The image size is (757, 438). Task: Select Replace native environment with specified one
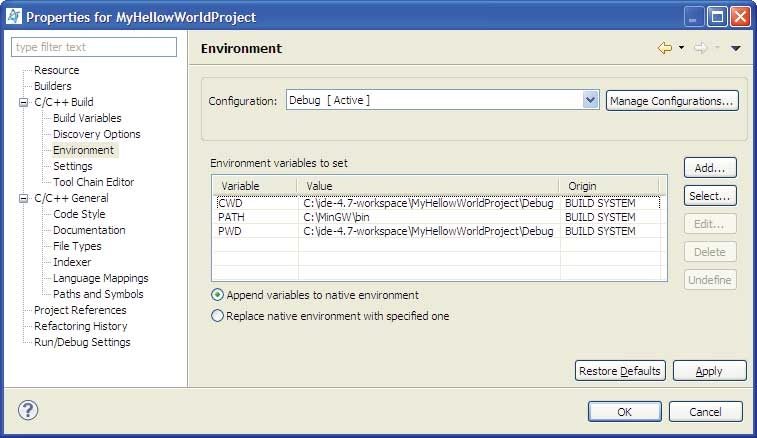[x=217, y=316]
